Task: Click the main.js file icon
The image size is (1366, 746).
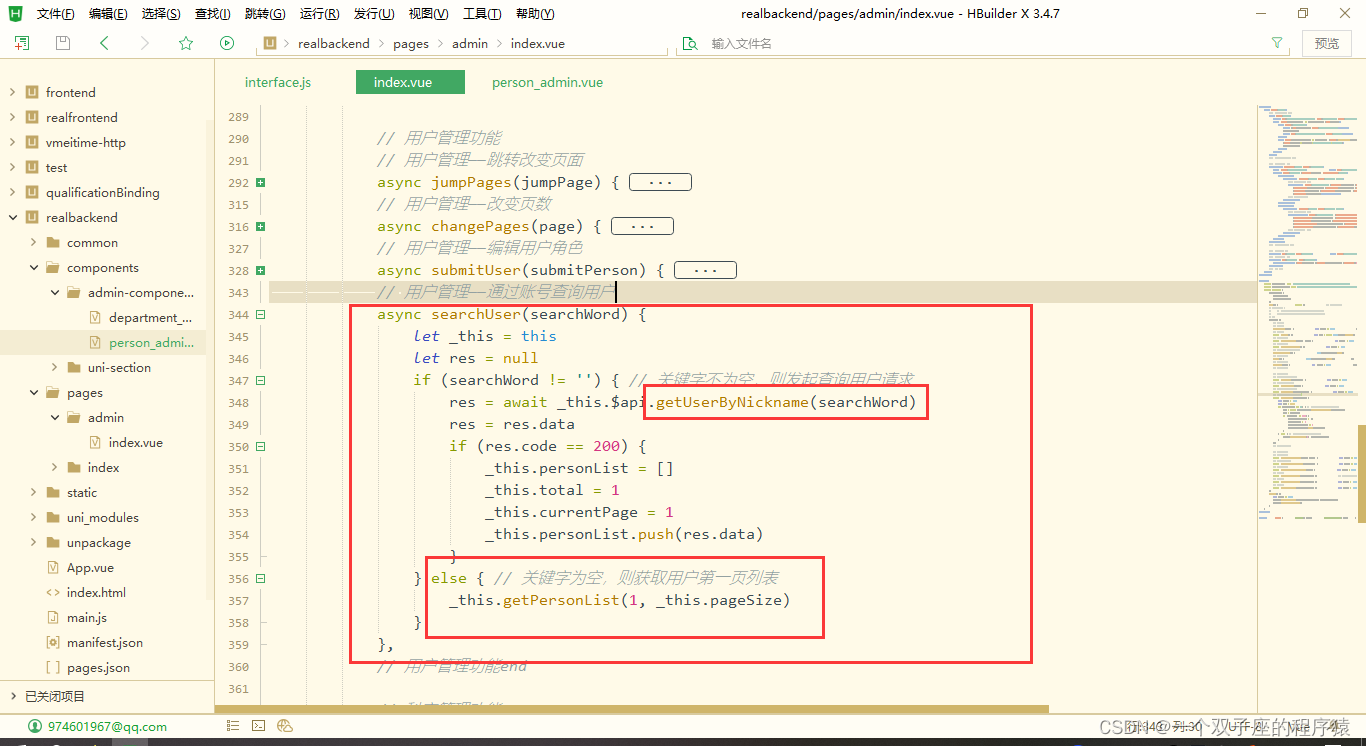Action: 53,617
